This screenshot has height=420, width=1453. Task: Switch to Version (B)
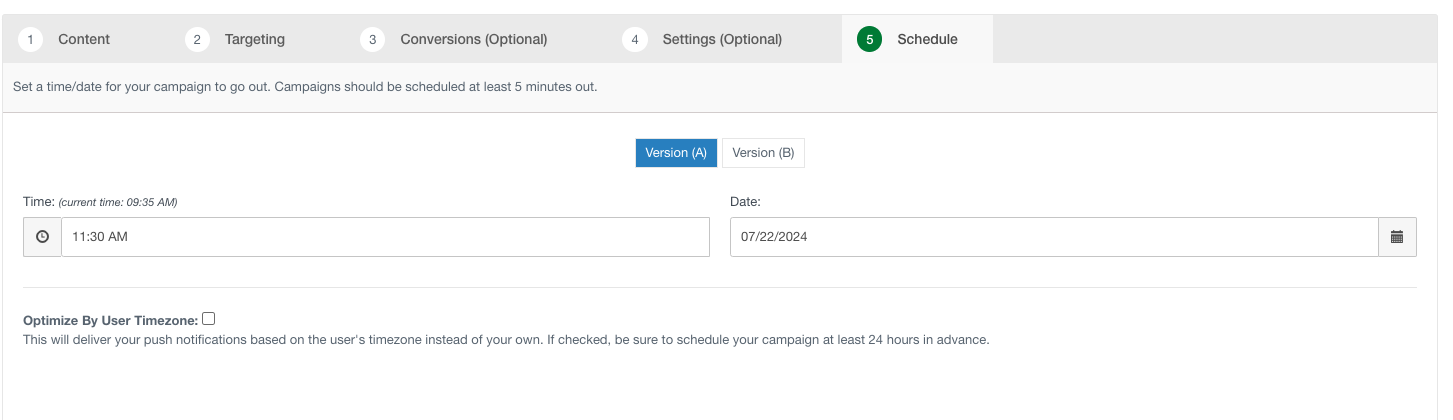point(763,153)
